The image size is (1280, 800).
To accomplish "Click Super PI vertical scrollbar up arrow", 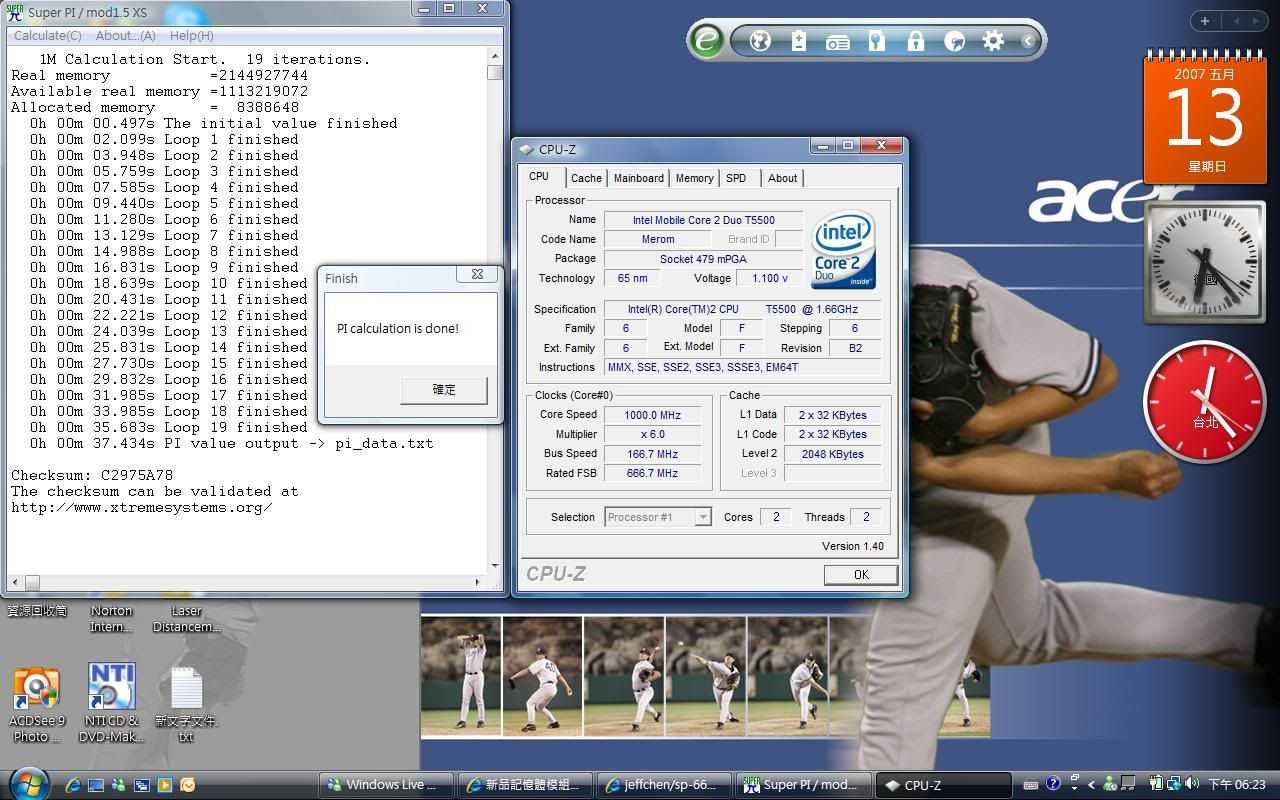I will pyautogui.click(x=495, y=58).
